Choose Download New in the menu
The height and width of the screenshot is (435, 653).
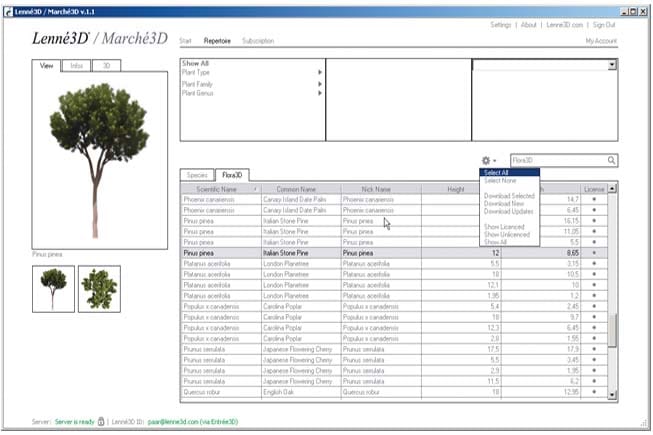click(x=509, y=204)
